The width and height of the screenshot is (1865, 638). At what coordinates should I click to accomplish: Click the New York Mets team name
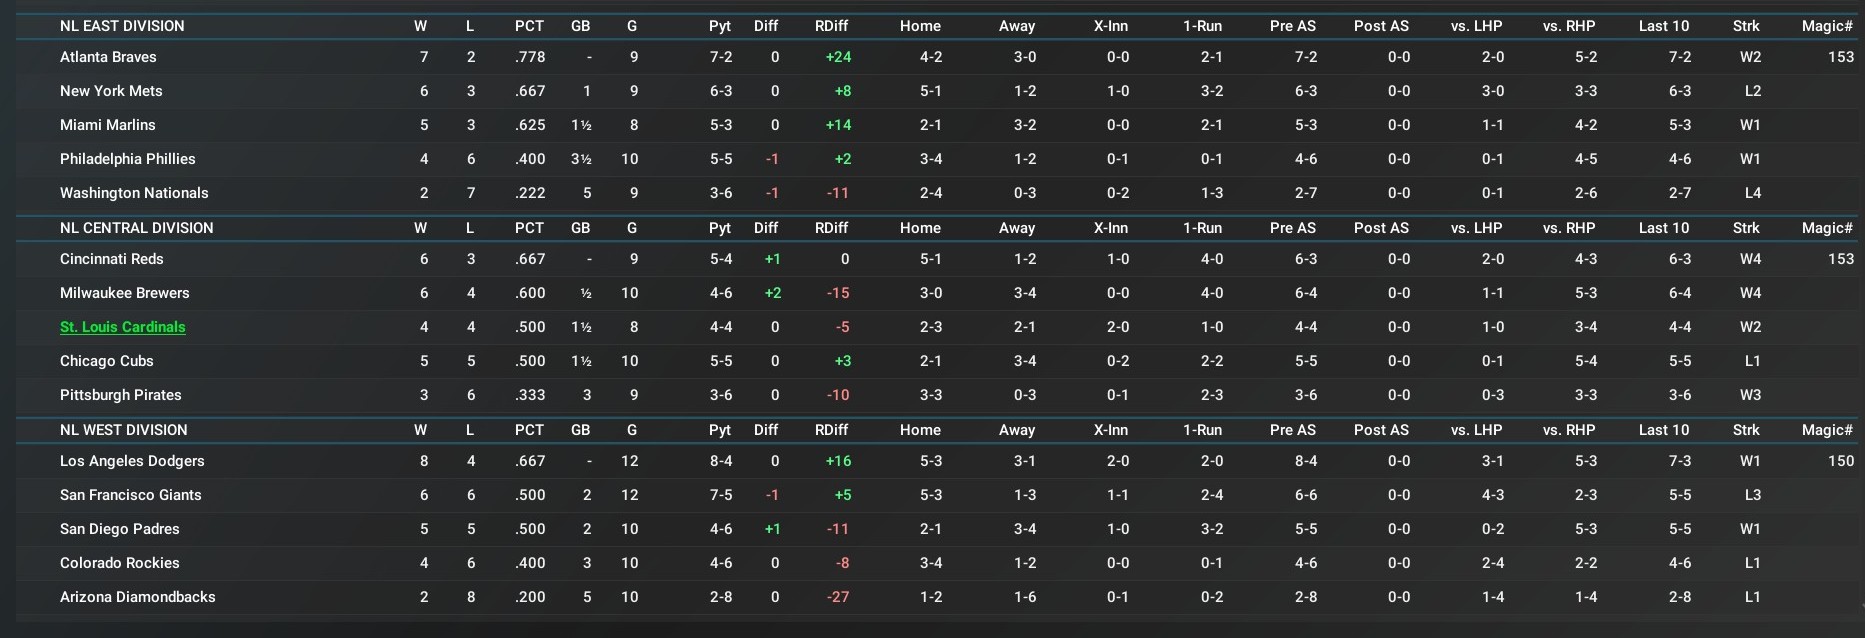111,91
